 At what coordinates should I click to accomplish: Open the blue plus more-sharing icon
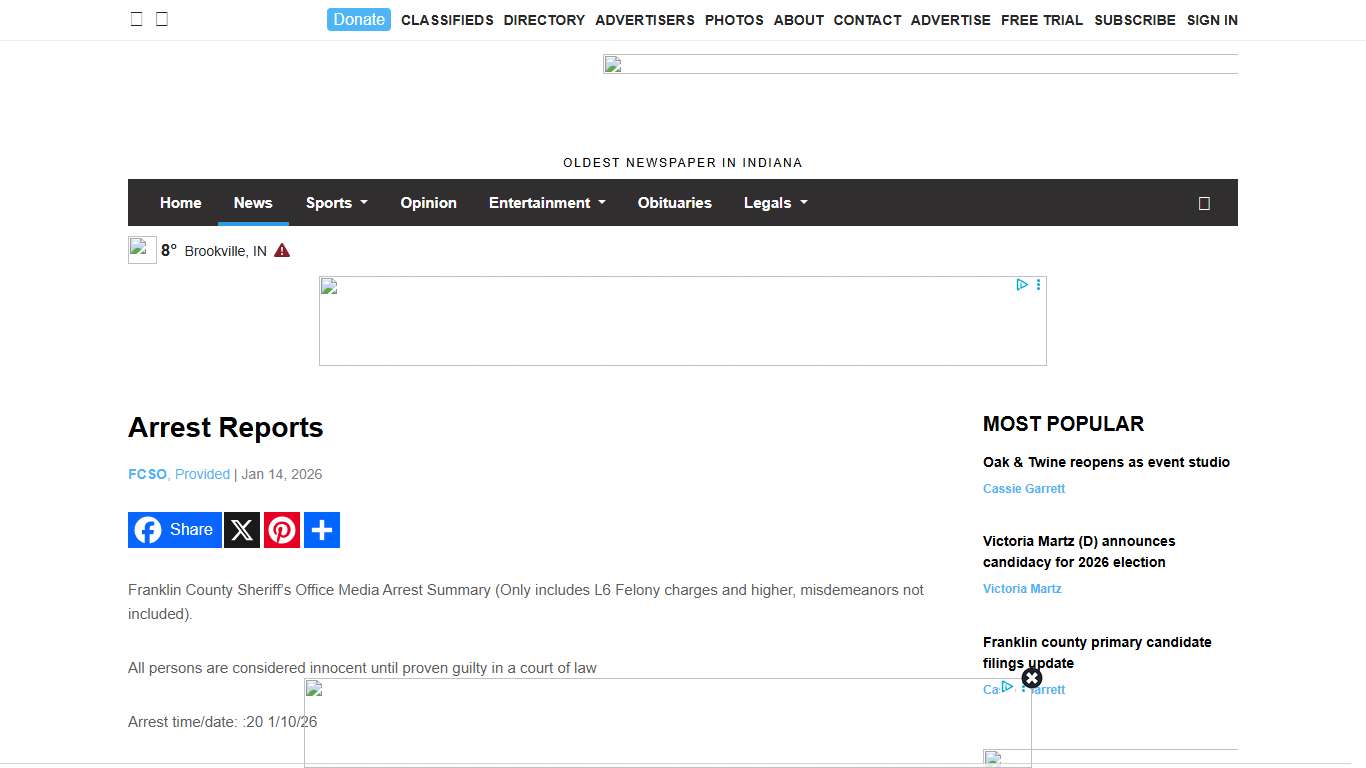322,530
